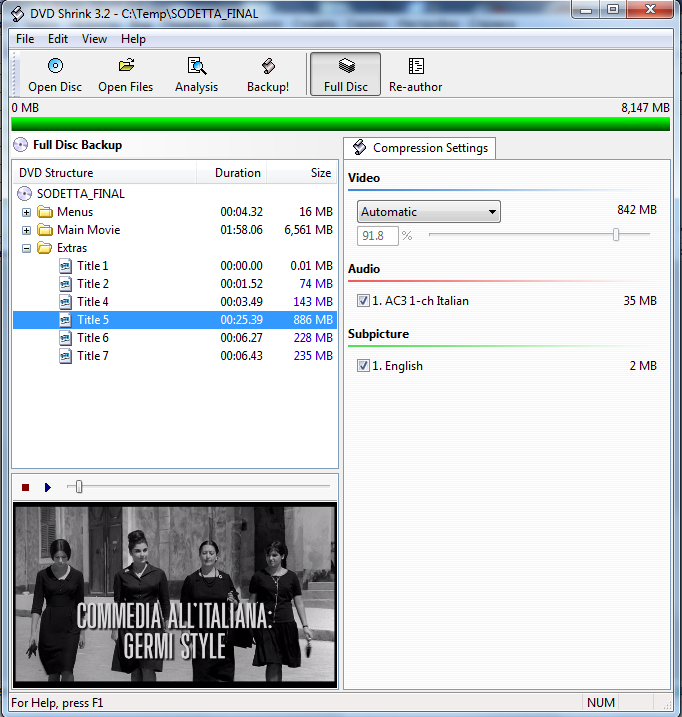Select the Title 6 row
682x717 pixels.
click(x=175, y=338)
